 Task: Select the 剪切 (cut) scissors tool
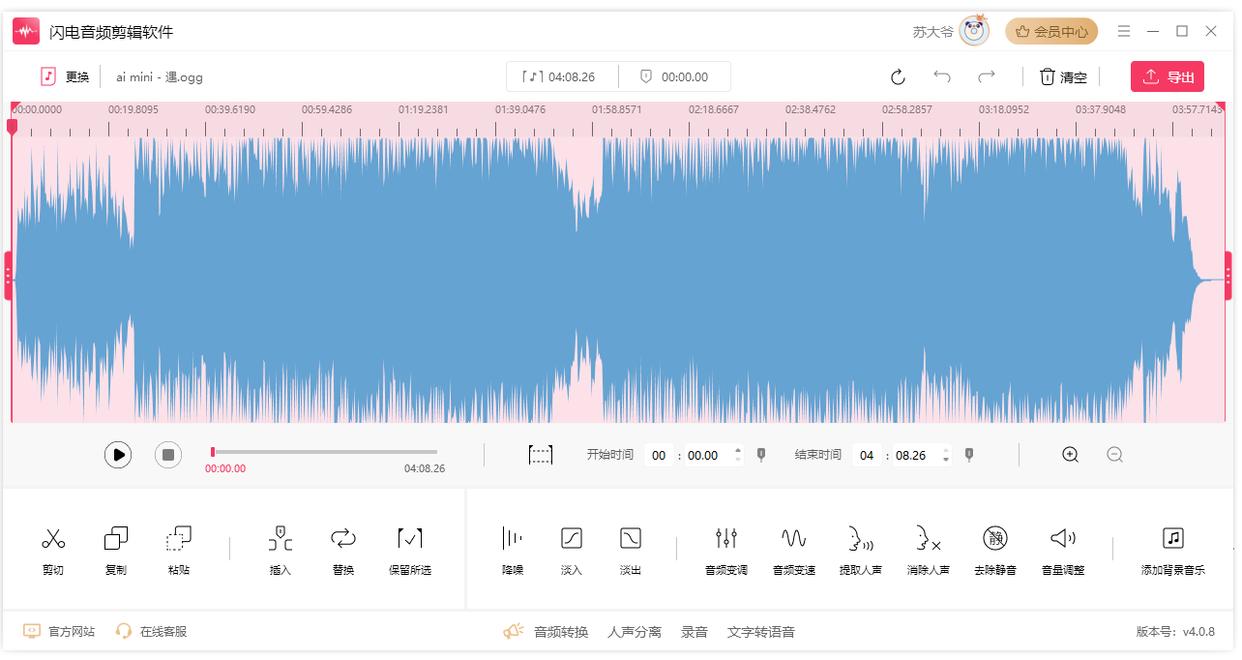click(53, 540)
